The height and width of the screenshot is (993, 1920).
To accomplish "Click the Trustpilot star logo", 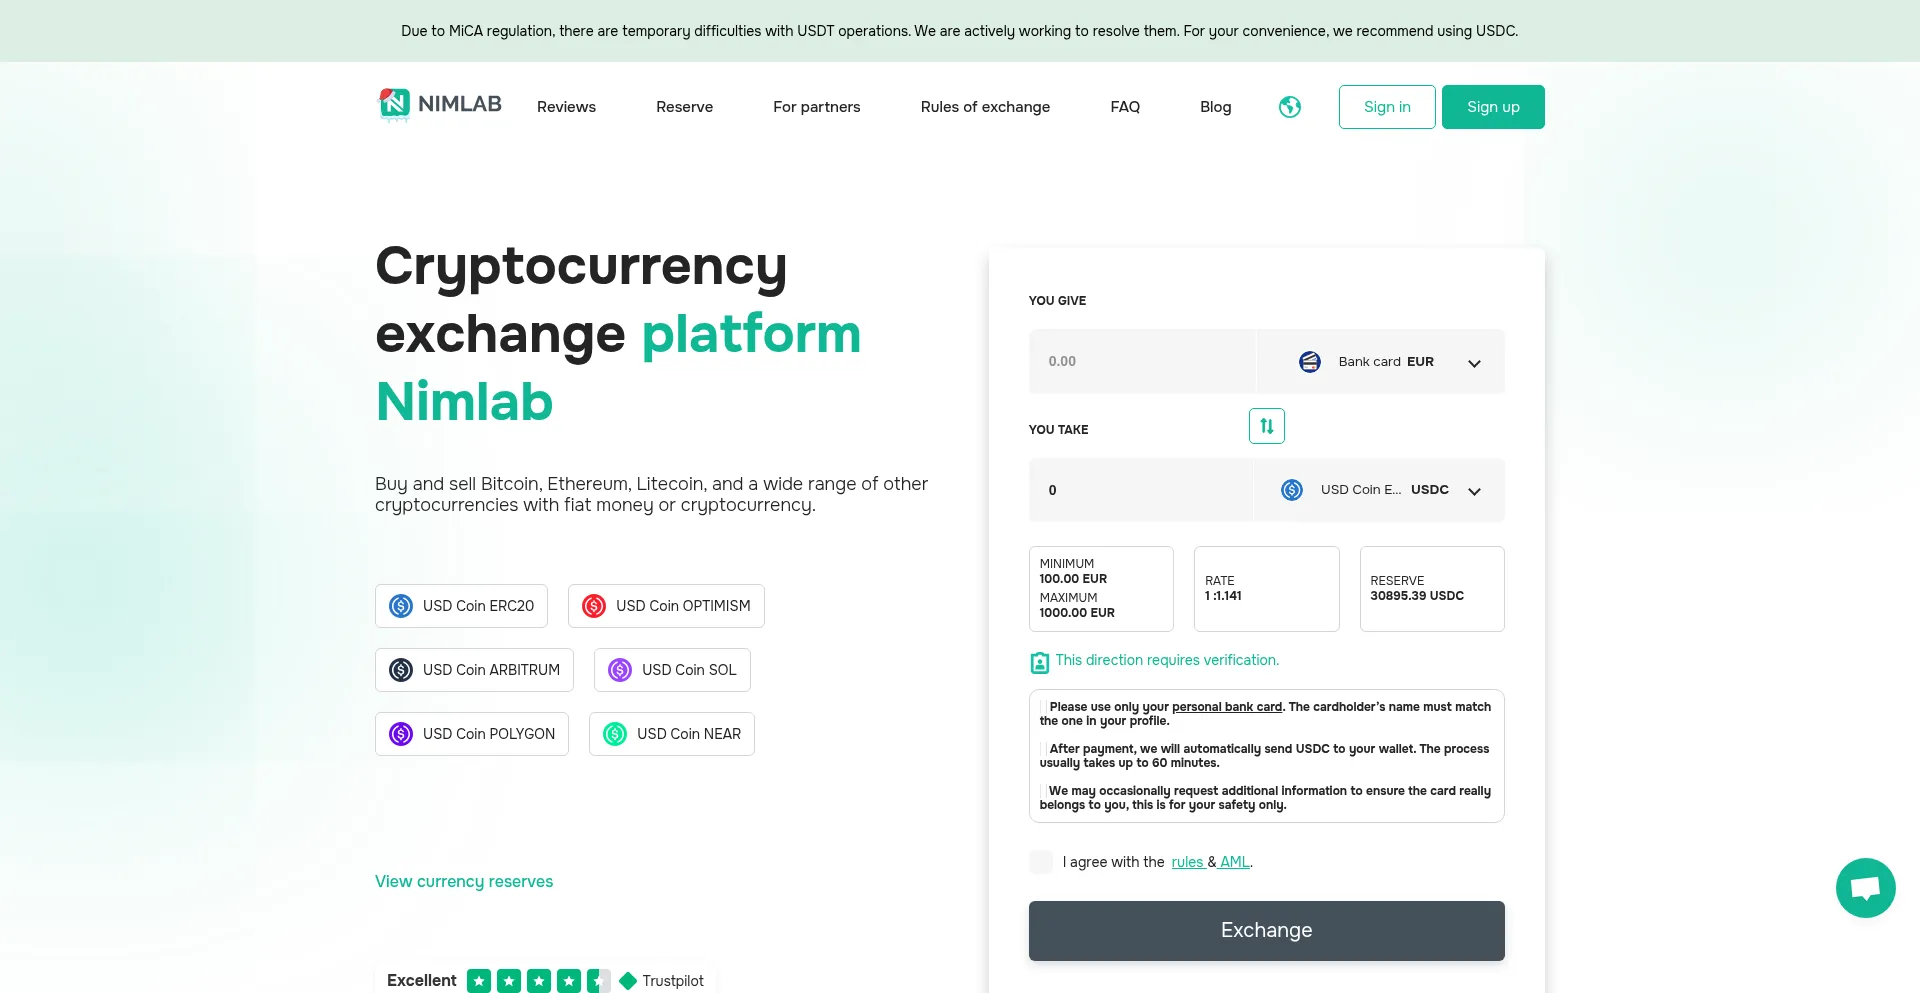I will click(627, 981).
